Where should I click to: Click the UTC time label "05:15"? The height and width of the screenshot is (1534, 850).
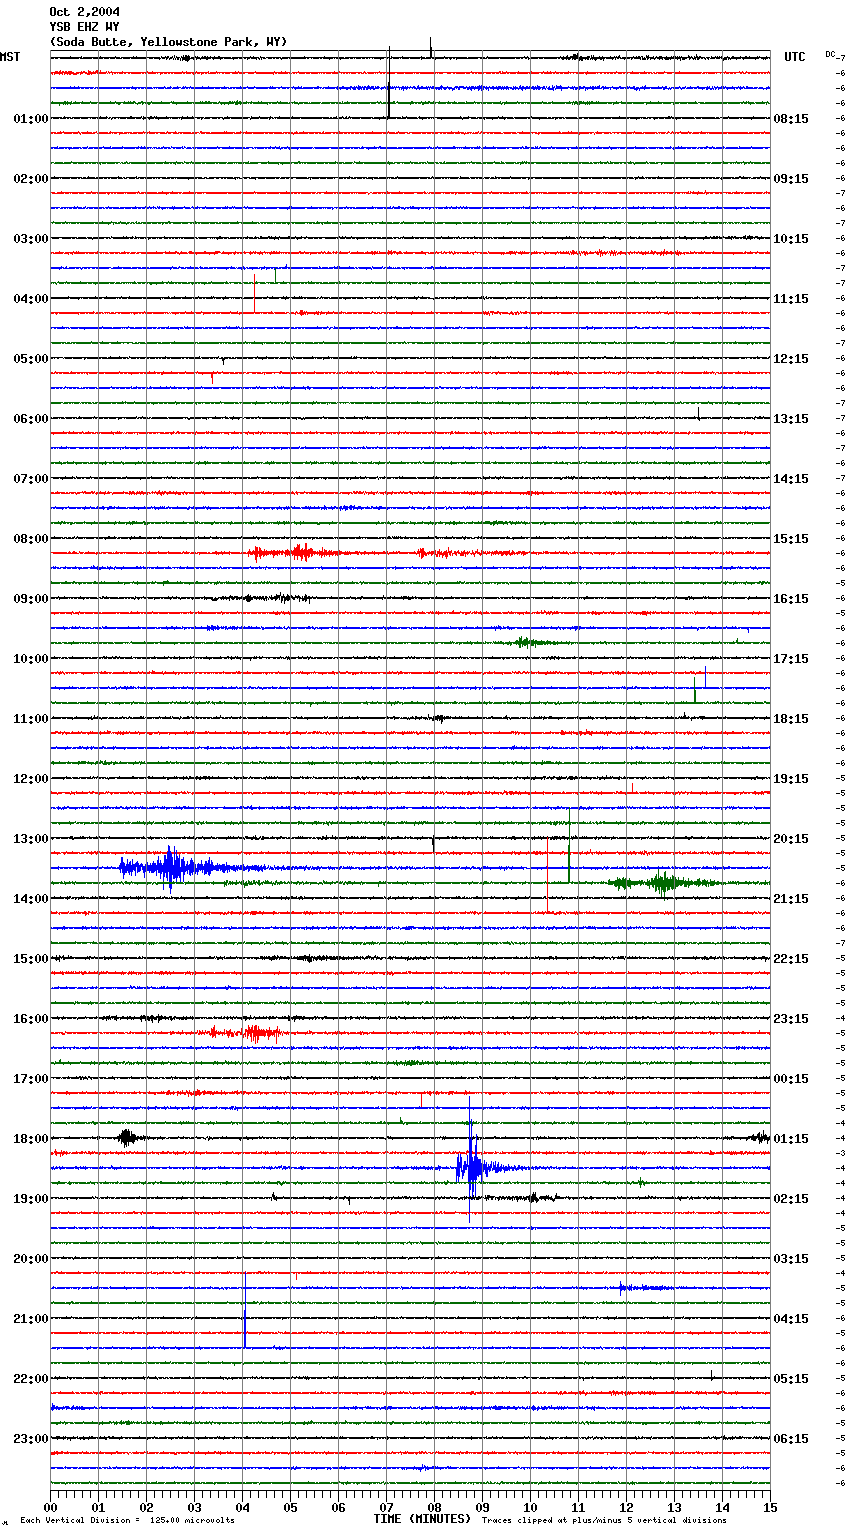(791, 1379)
